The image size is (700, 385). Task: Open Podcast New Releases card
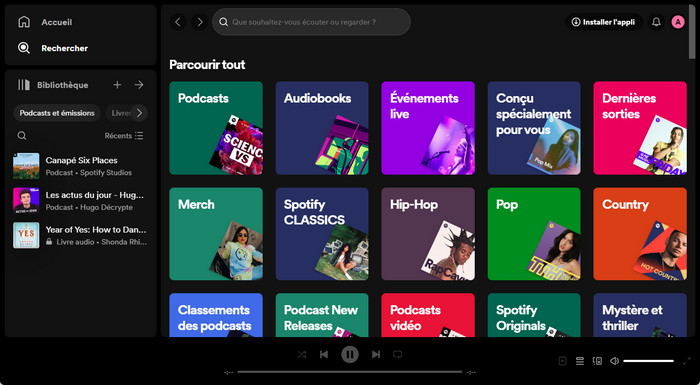[322, 315]
